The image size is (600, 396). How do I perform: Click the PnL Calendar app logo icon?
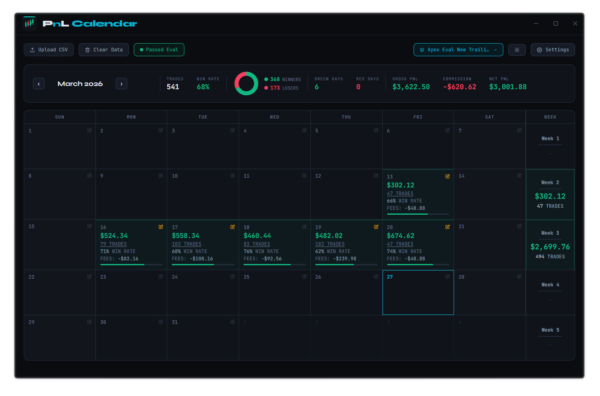point(29,23)
